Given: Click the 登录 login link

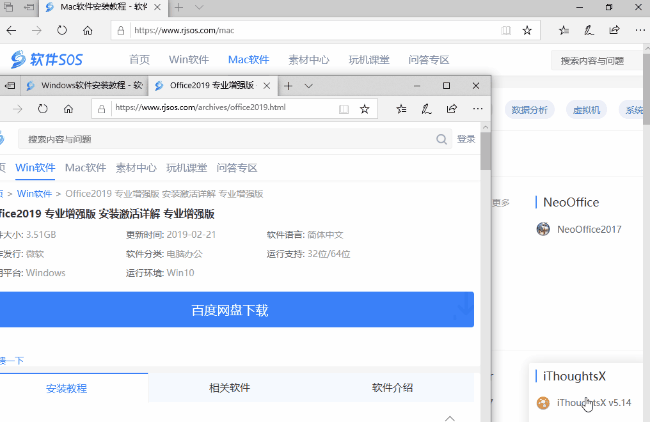Looking at the screenshot, I should click(x=466, y=139).
